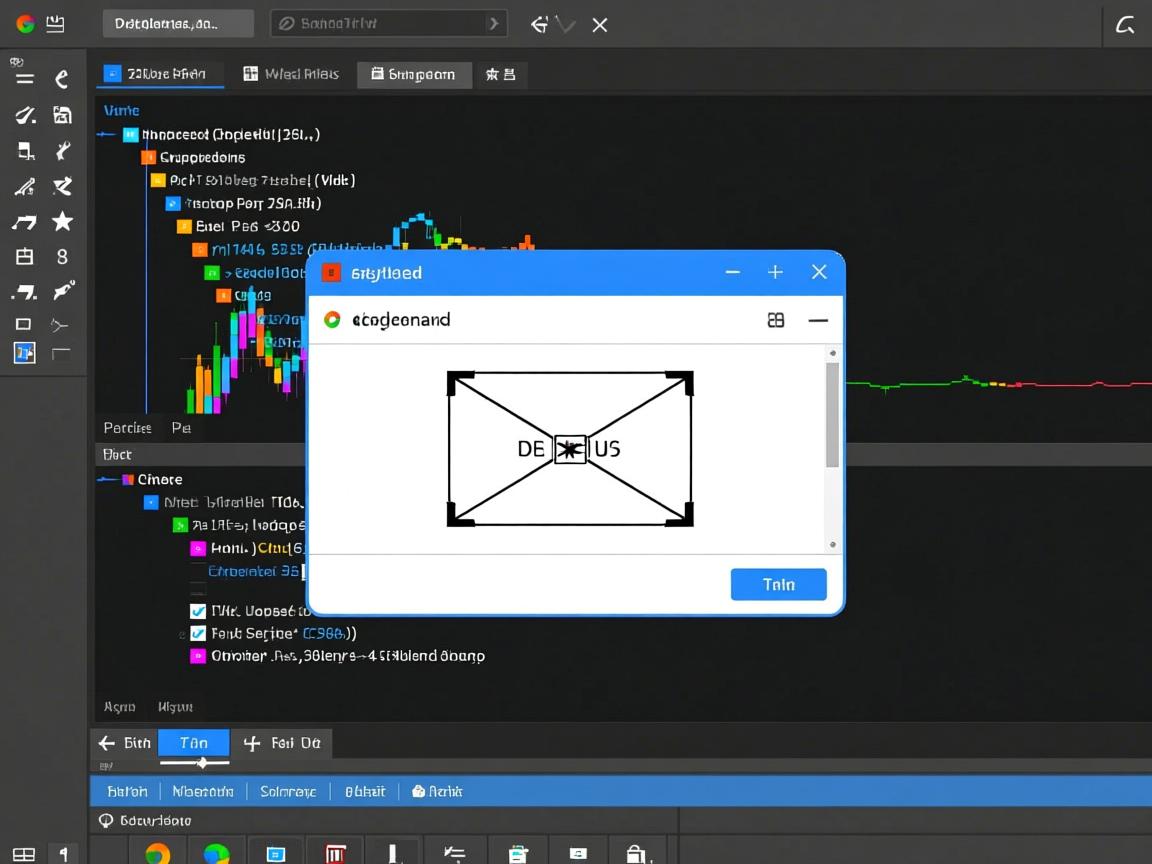
Task: Open the red app icon in the taskbar
Action: coord(335,853)
